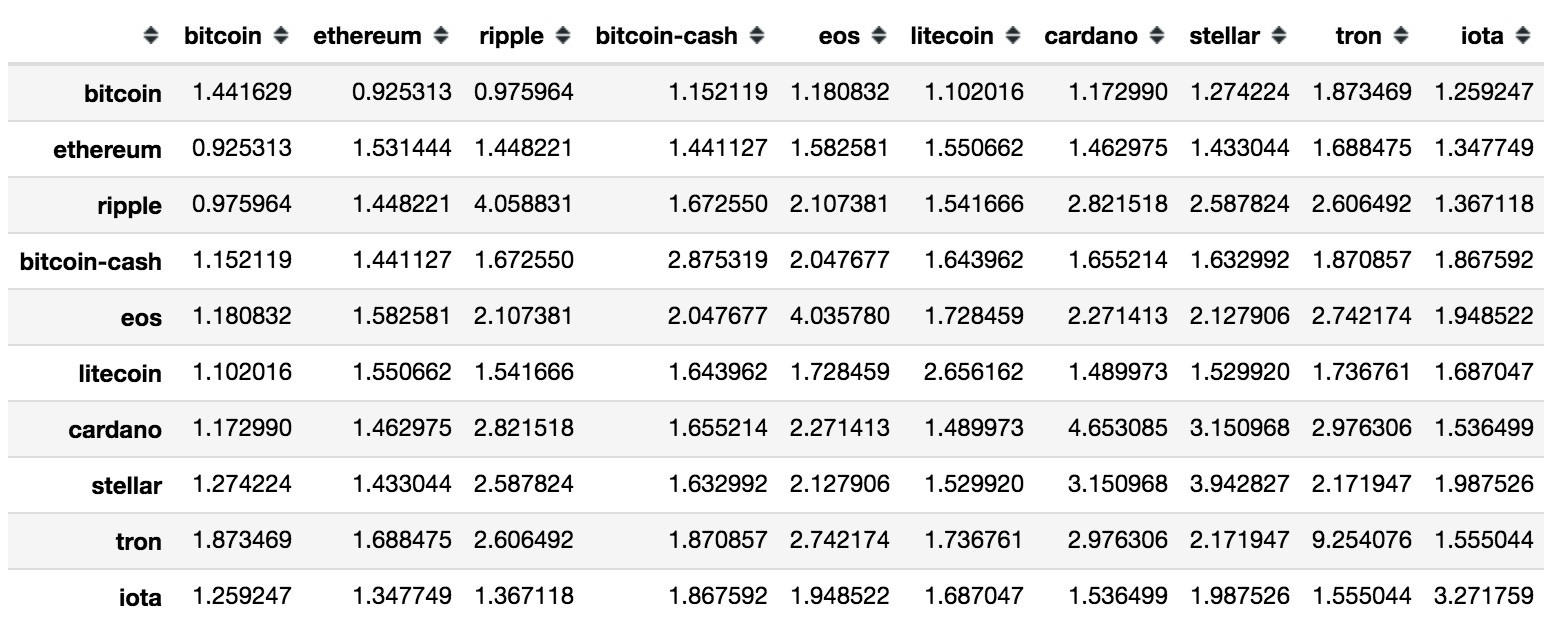Click cardano-cardano cell value 4.653085
1566x634 pixels.
point(1117,428)
